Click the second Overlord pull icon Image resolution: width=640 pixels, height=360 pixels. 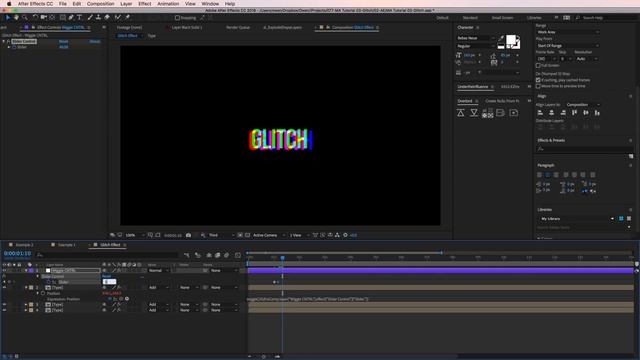pyautogui.click(x=474, y=113)
